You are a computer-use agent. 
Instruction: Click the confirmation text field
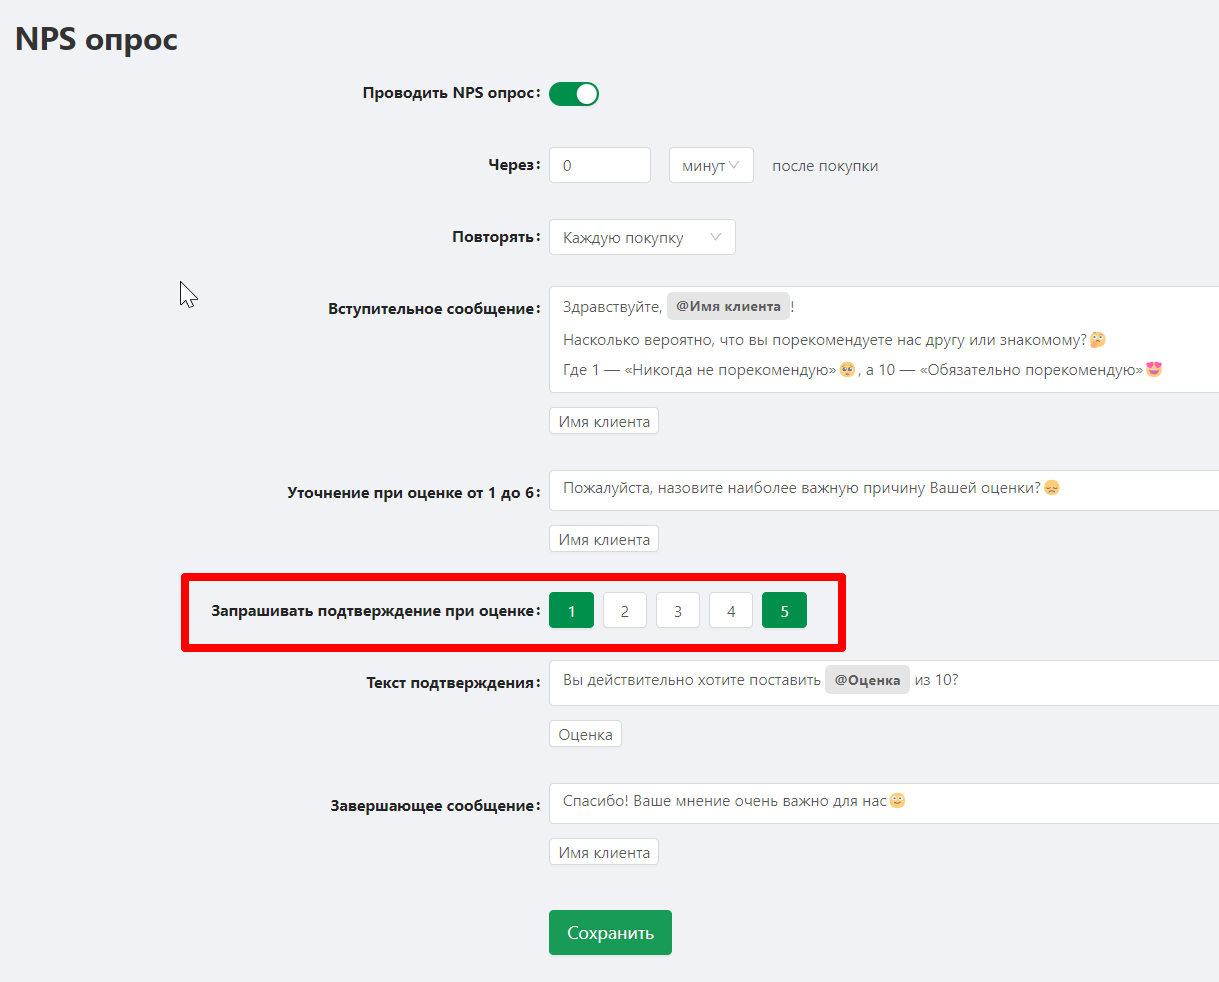point(884,682)
